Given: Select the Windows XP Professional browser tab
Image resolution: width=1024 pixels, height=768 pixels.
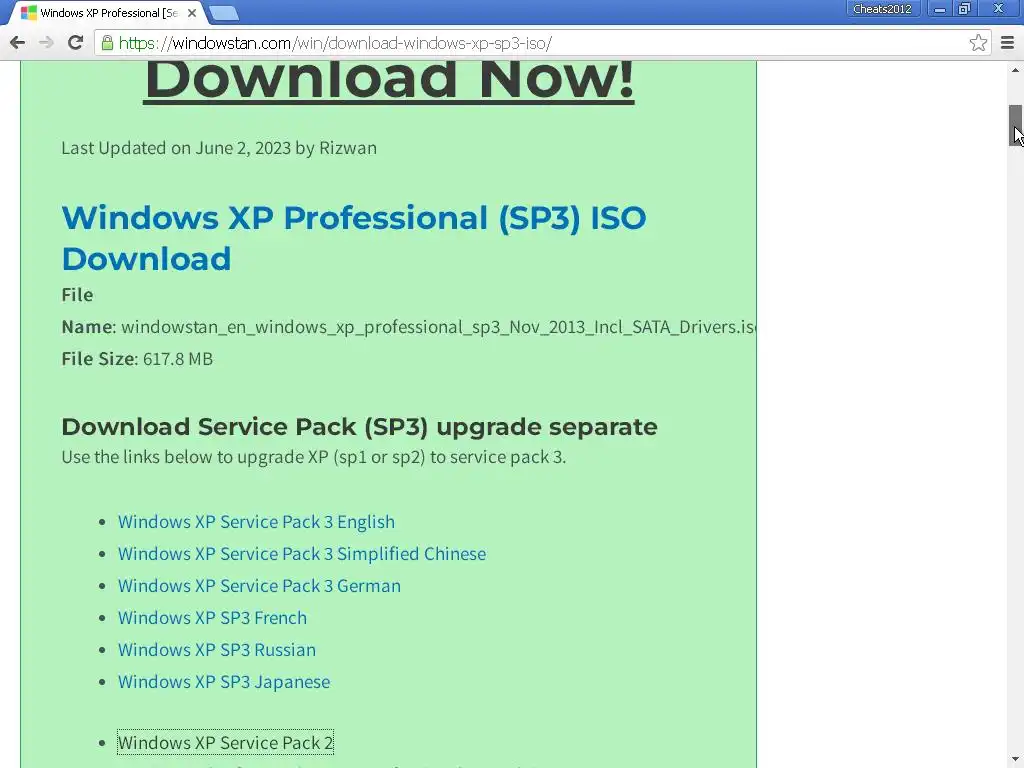Looking at the screenshot, I should point(108,13).
